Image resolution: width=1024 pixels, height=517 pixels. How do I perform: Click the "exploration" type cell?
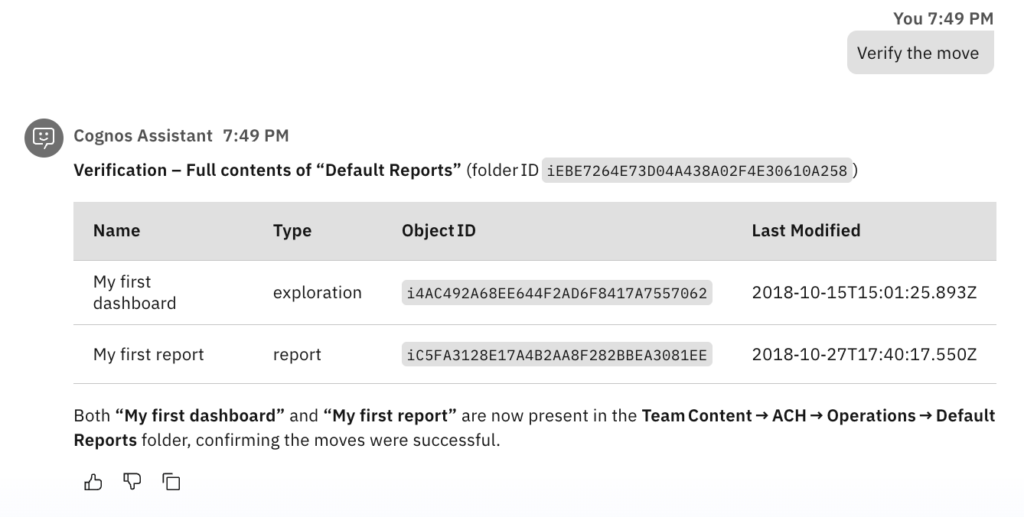click(317, 293)
